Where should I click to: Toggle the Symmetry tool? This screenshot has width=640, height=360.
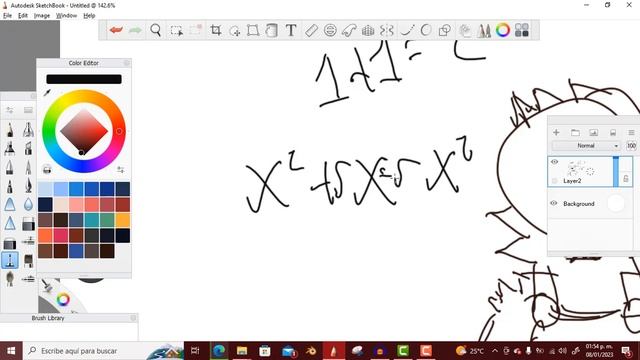point(387,30)
